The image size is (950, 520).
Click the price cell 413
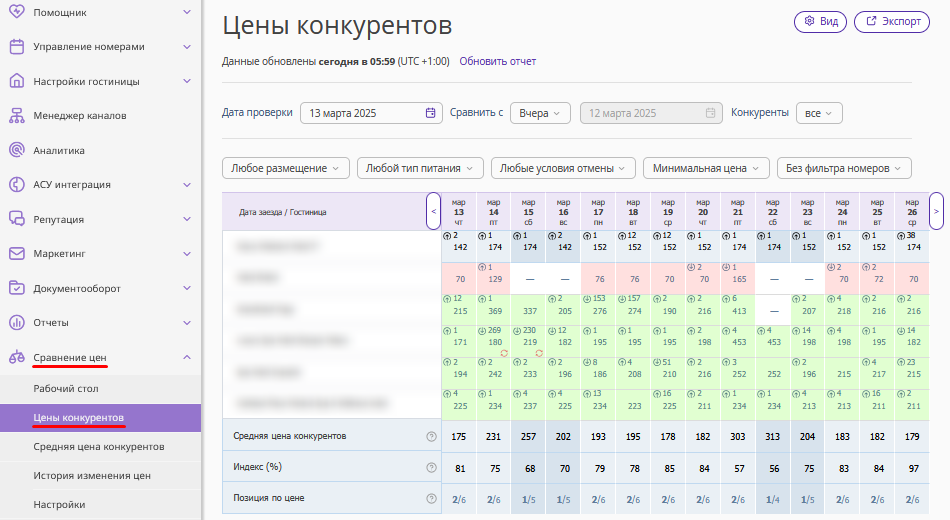(739, 311)
